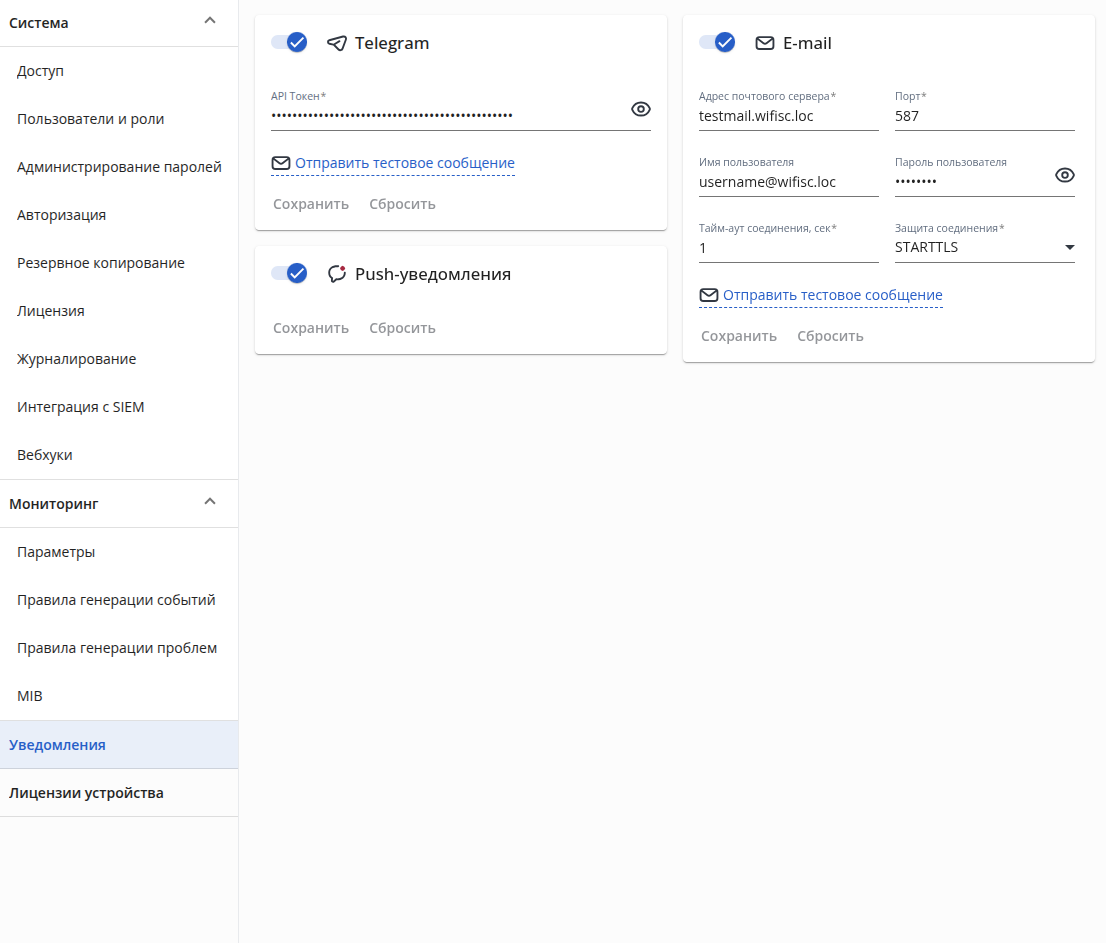
Task: Open the Защита соединения STARTTLS dropdown
Action: point(985,248)
